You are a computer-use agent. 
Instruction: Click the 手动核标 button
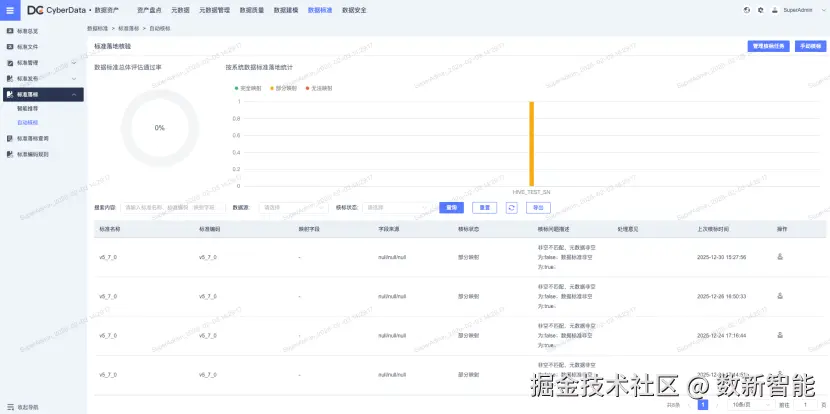coord(810,46)
